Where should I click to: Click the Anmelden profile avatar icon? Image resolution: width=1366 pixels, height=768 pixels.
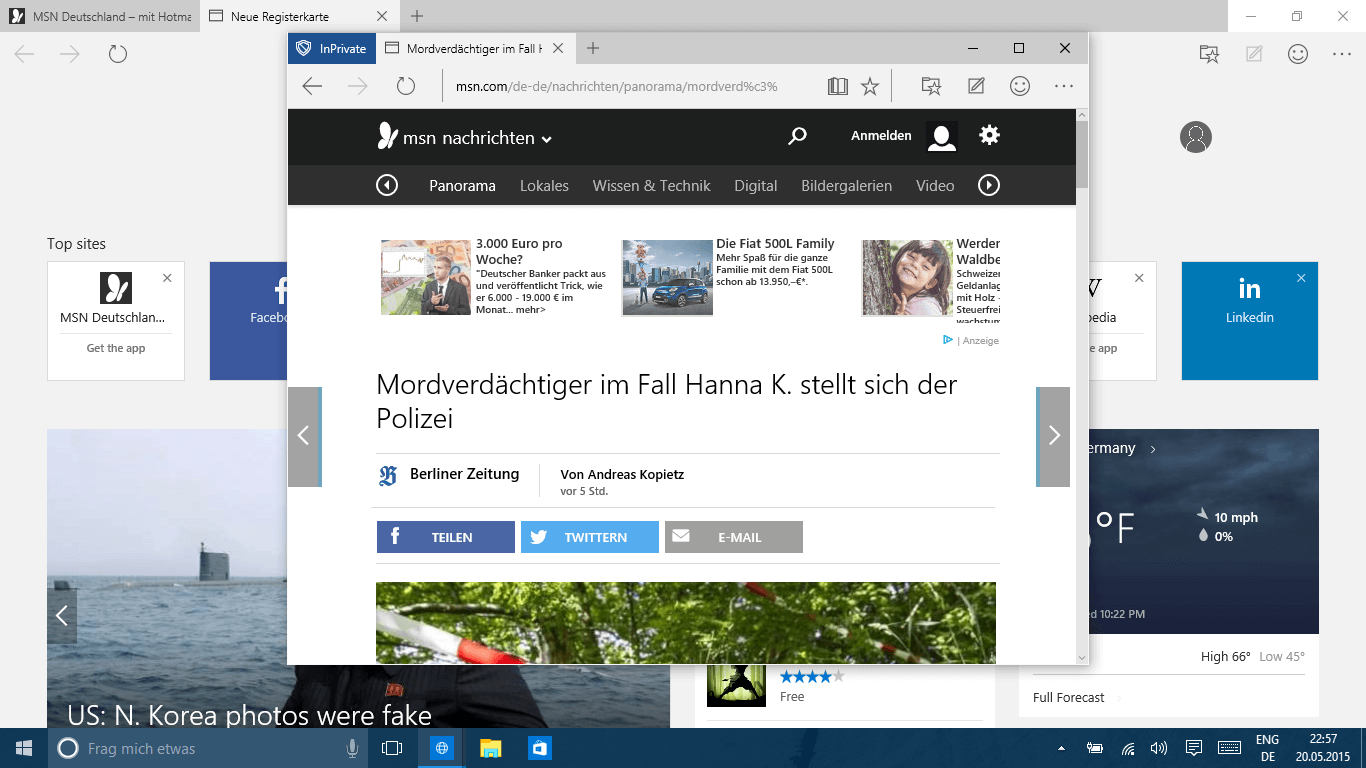point(942,136)
